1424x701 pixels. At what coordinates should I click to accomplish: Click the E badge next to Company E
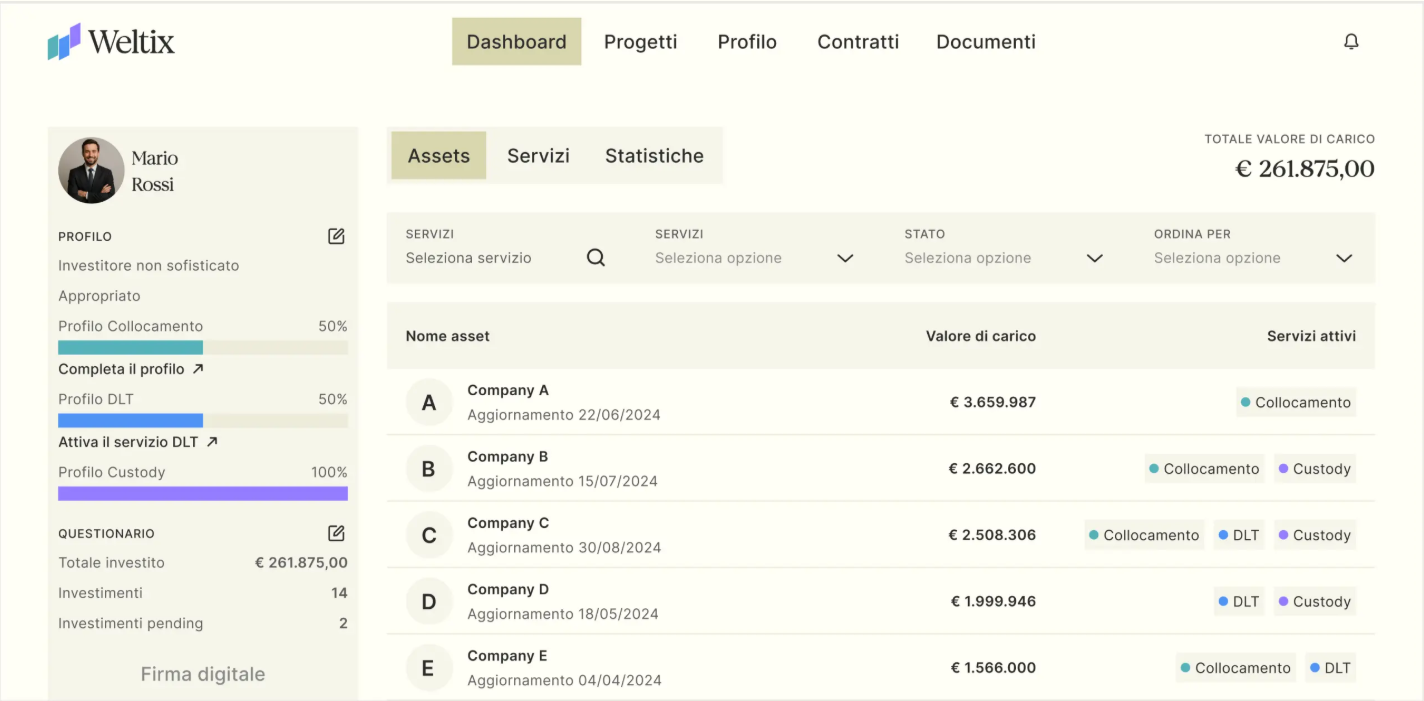pos(429,667)
